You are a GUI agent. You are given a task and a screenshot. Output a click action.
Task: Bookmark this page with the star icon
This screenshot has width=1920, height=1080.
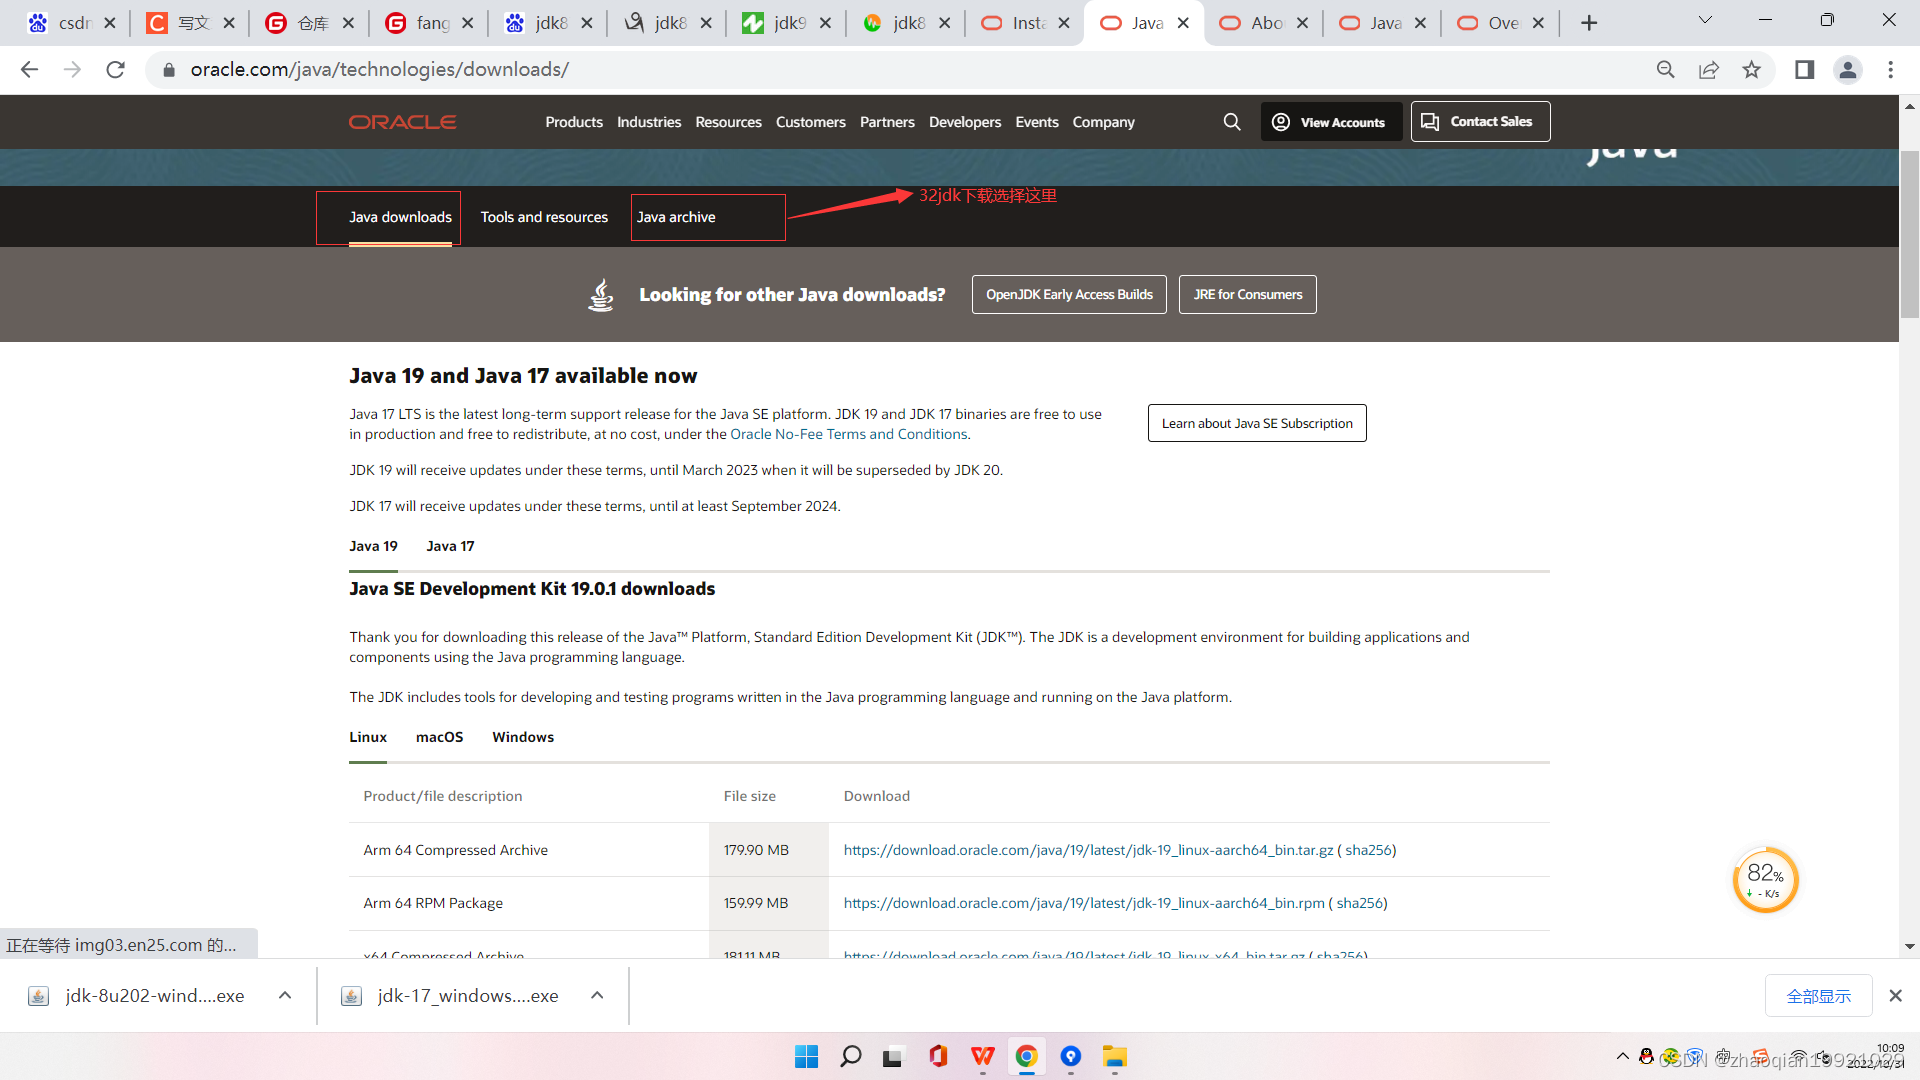pyautogui.click(x=1752, y=70)
